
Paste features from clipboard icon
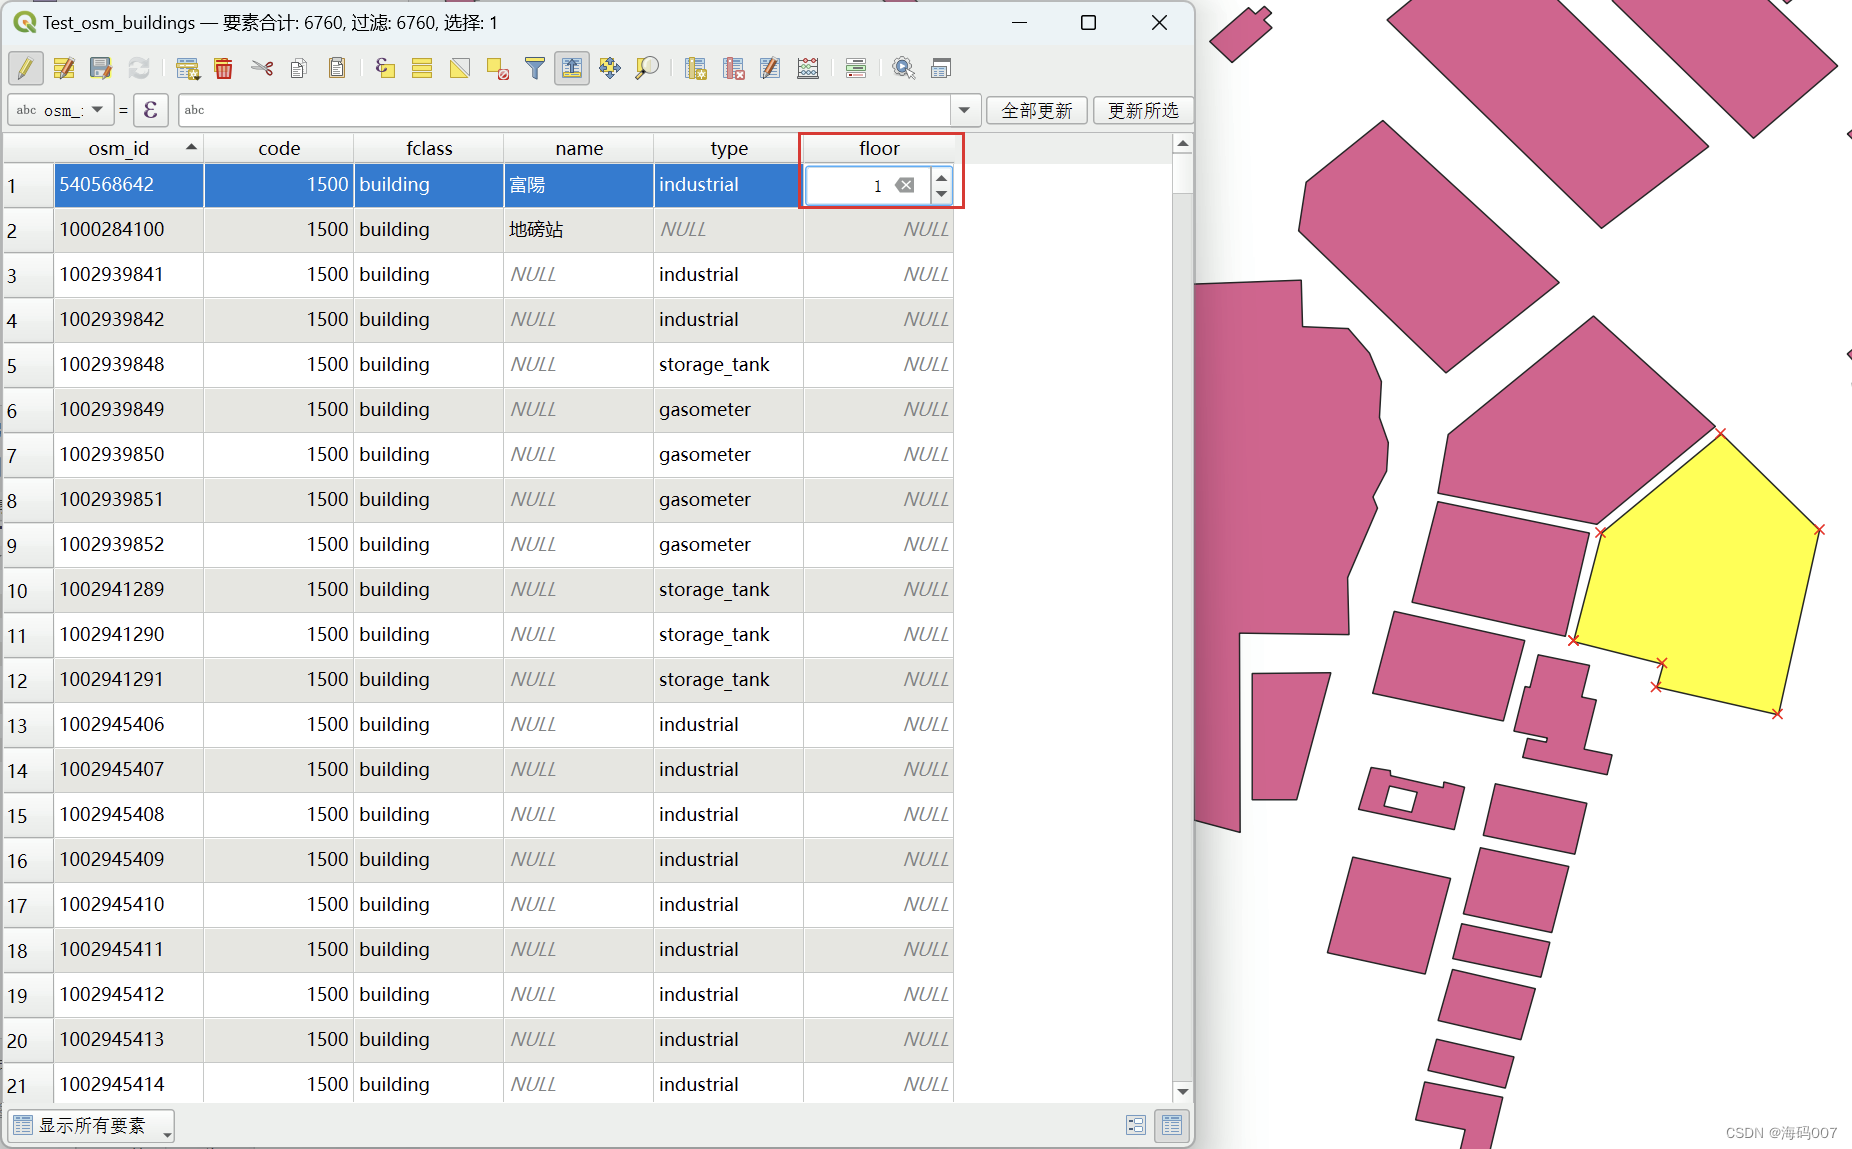click(x=337, y=68)
